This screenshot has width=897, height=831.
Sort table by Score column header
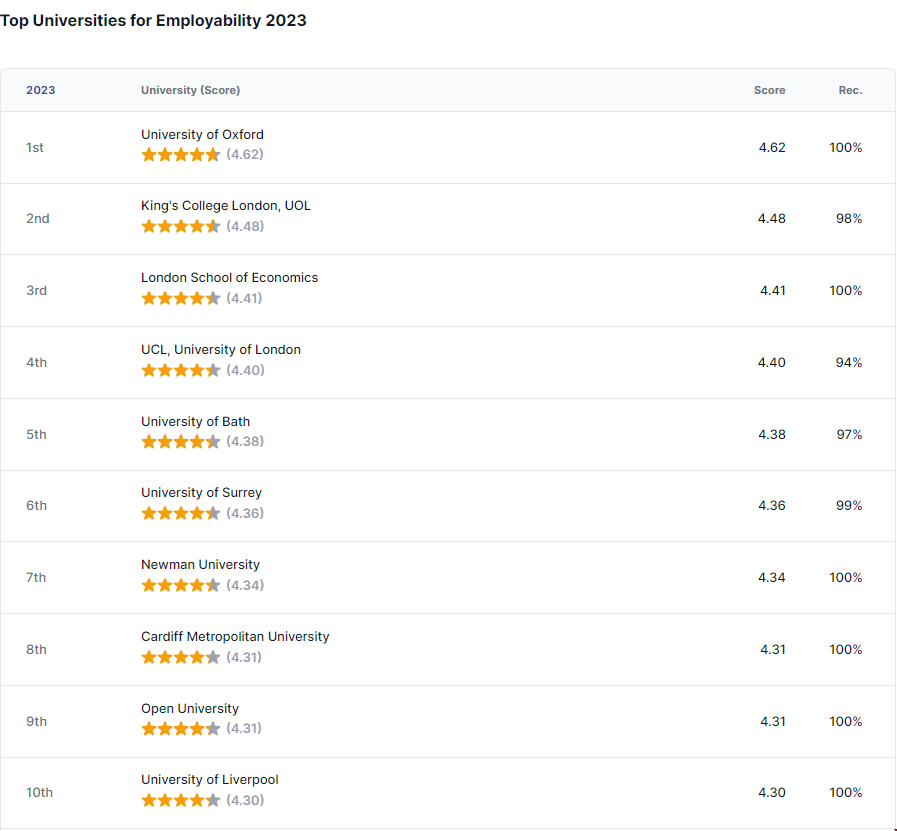point(769,90)
